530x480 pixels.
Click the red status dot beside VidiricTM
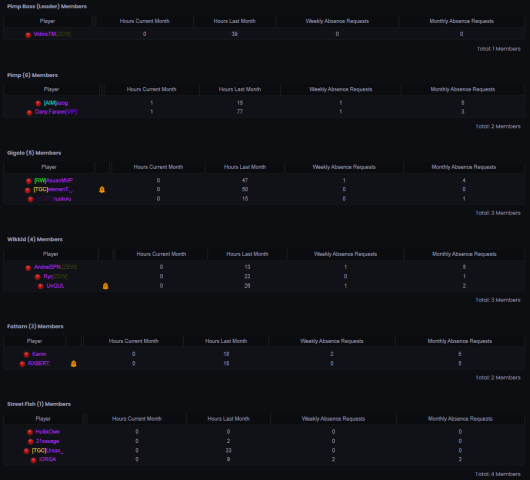pyautogui.click(x=28, y=34)
